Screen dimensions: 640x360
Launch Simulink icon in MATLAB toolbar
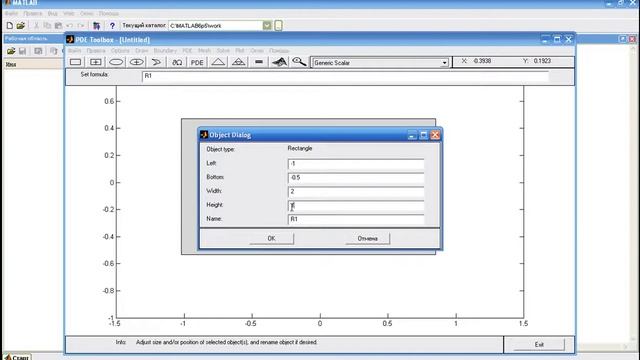(x=96, y=26)
